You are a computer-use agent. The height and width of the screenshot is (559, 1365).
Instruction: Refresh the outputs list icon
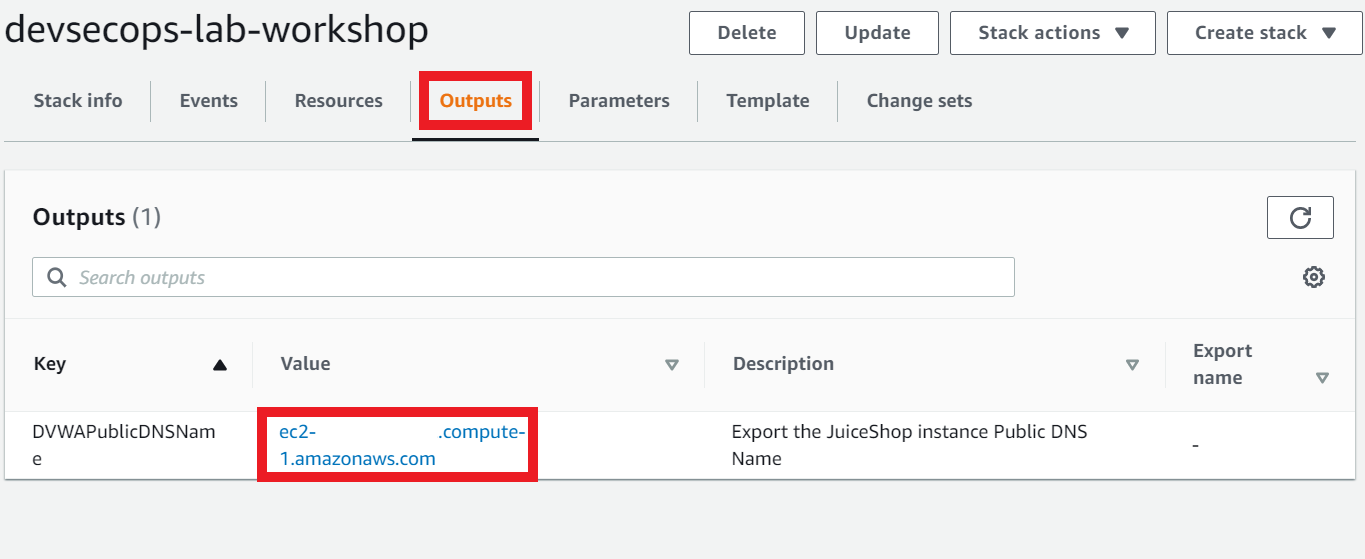pos(1300,217)
